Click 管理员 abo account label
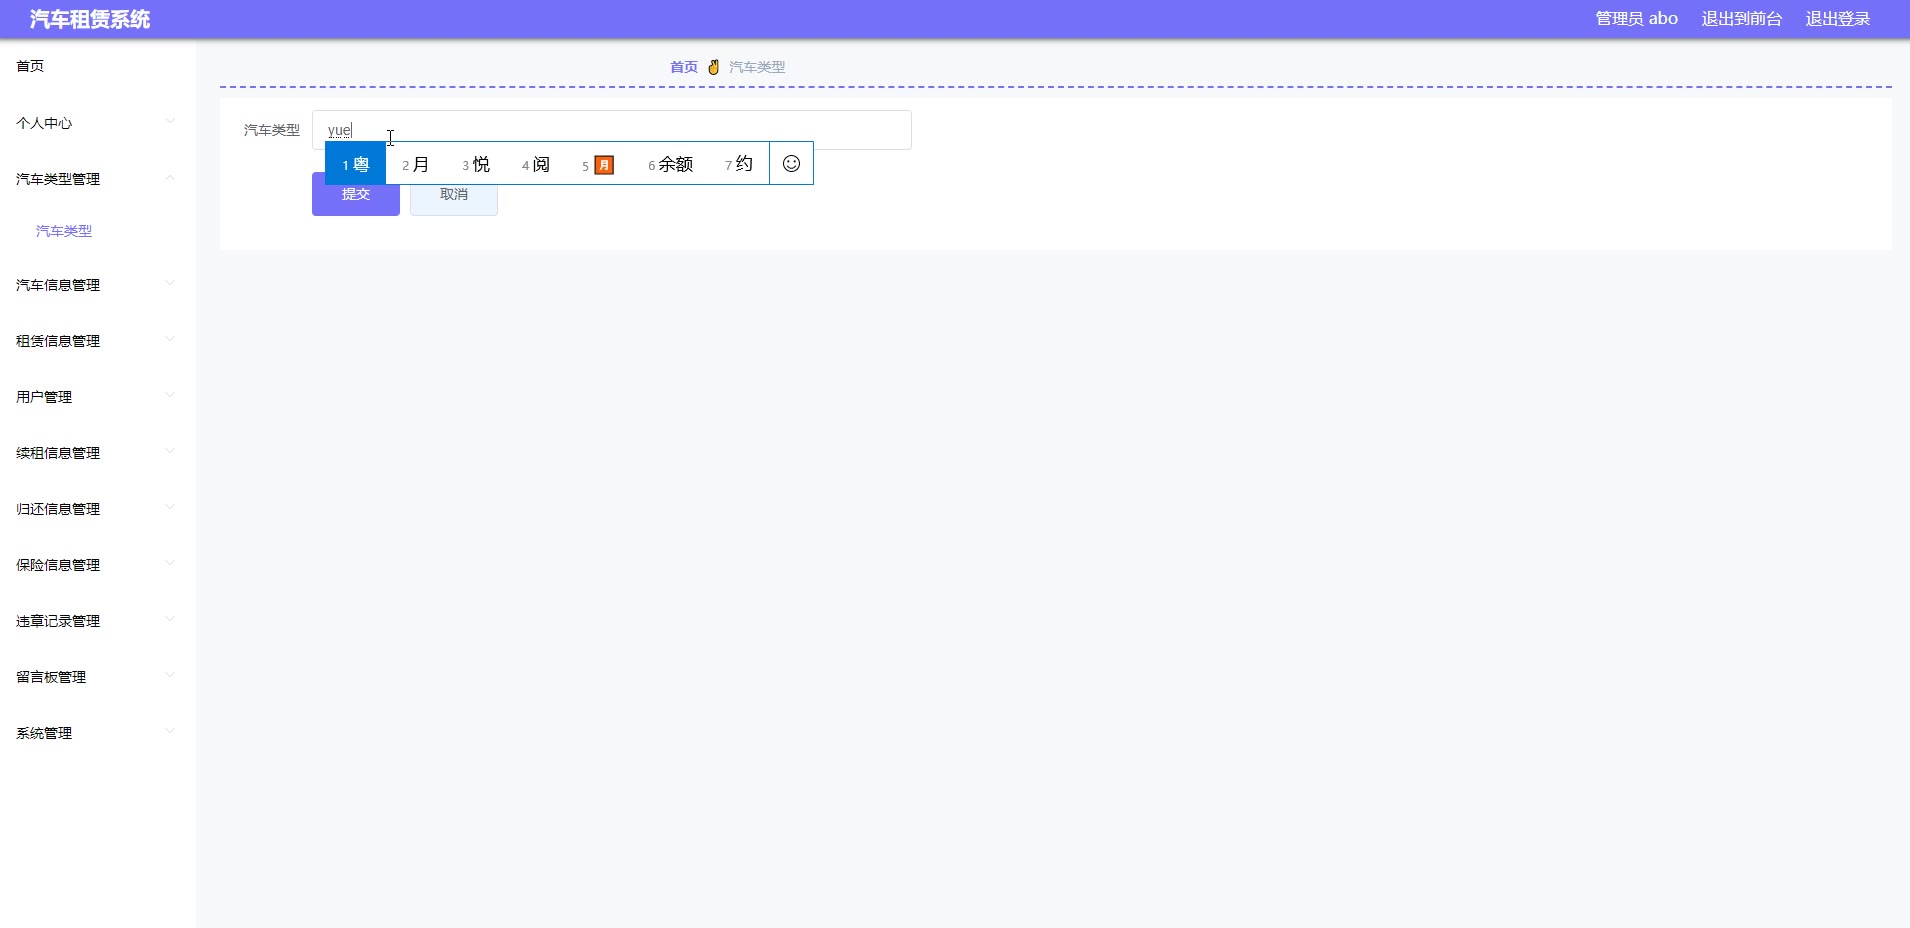This screenshot has width=1910, height=928. click(x=1637, y=19)
